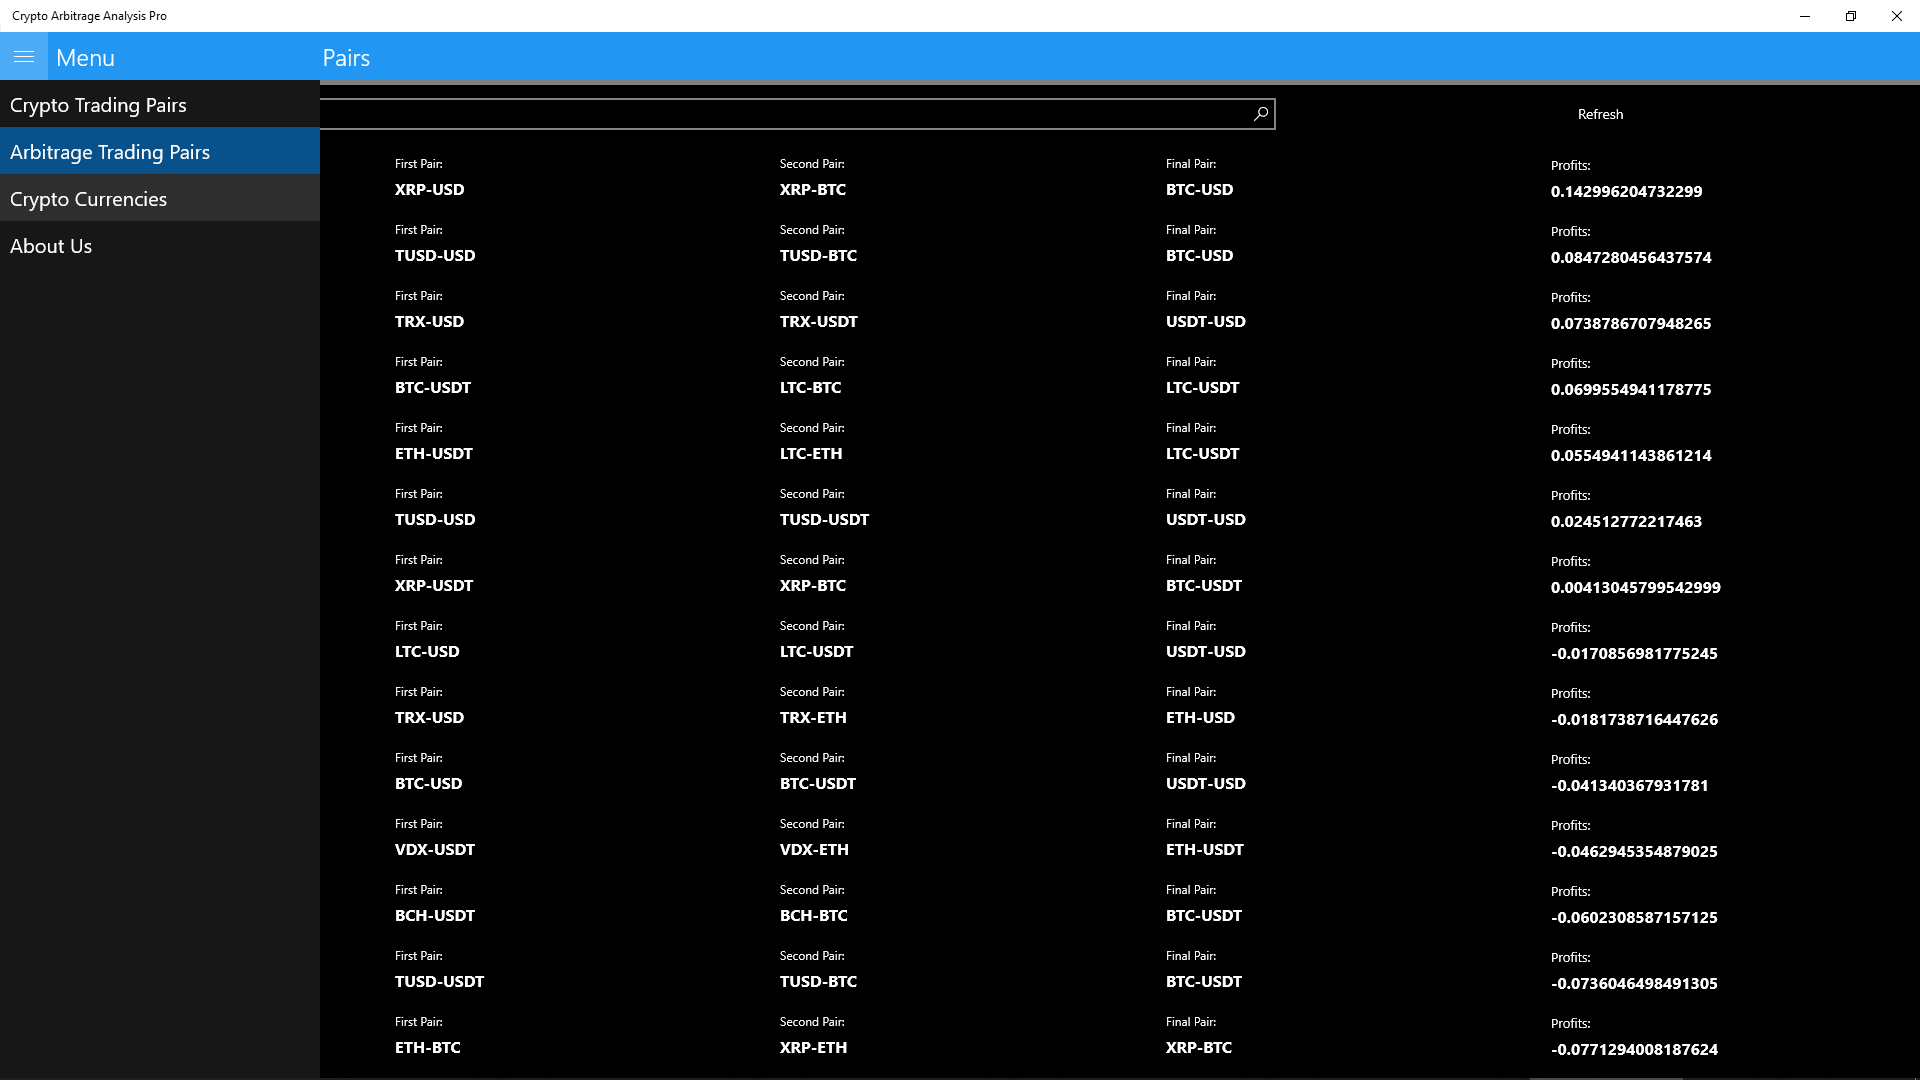This screenshot has width=1920, height=1080.
Task: Click the search magnifier icon
Action: pos(1261,114)
